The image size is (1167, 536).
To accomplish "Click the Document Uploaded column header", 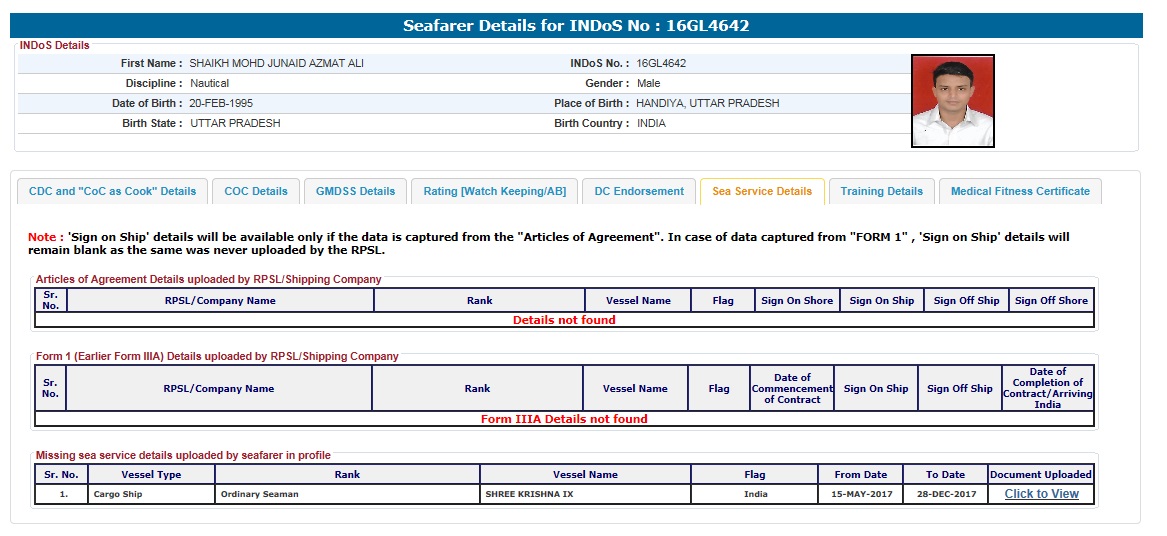I will point(1041,474).
